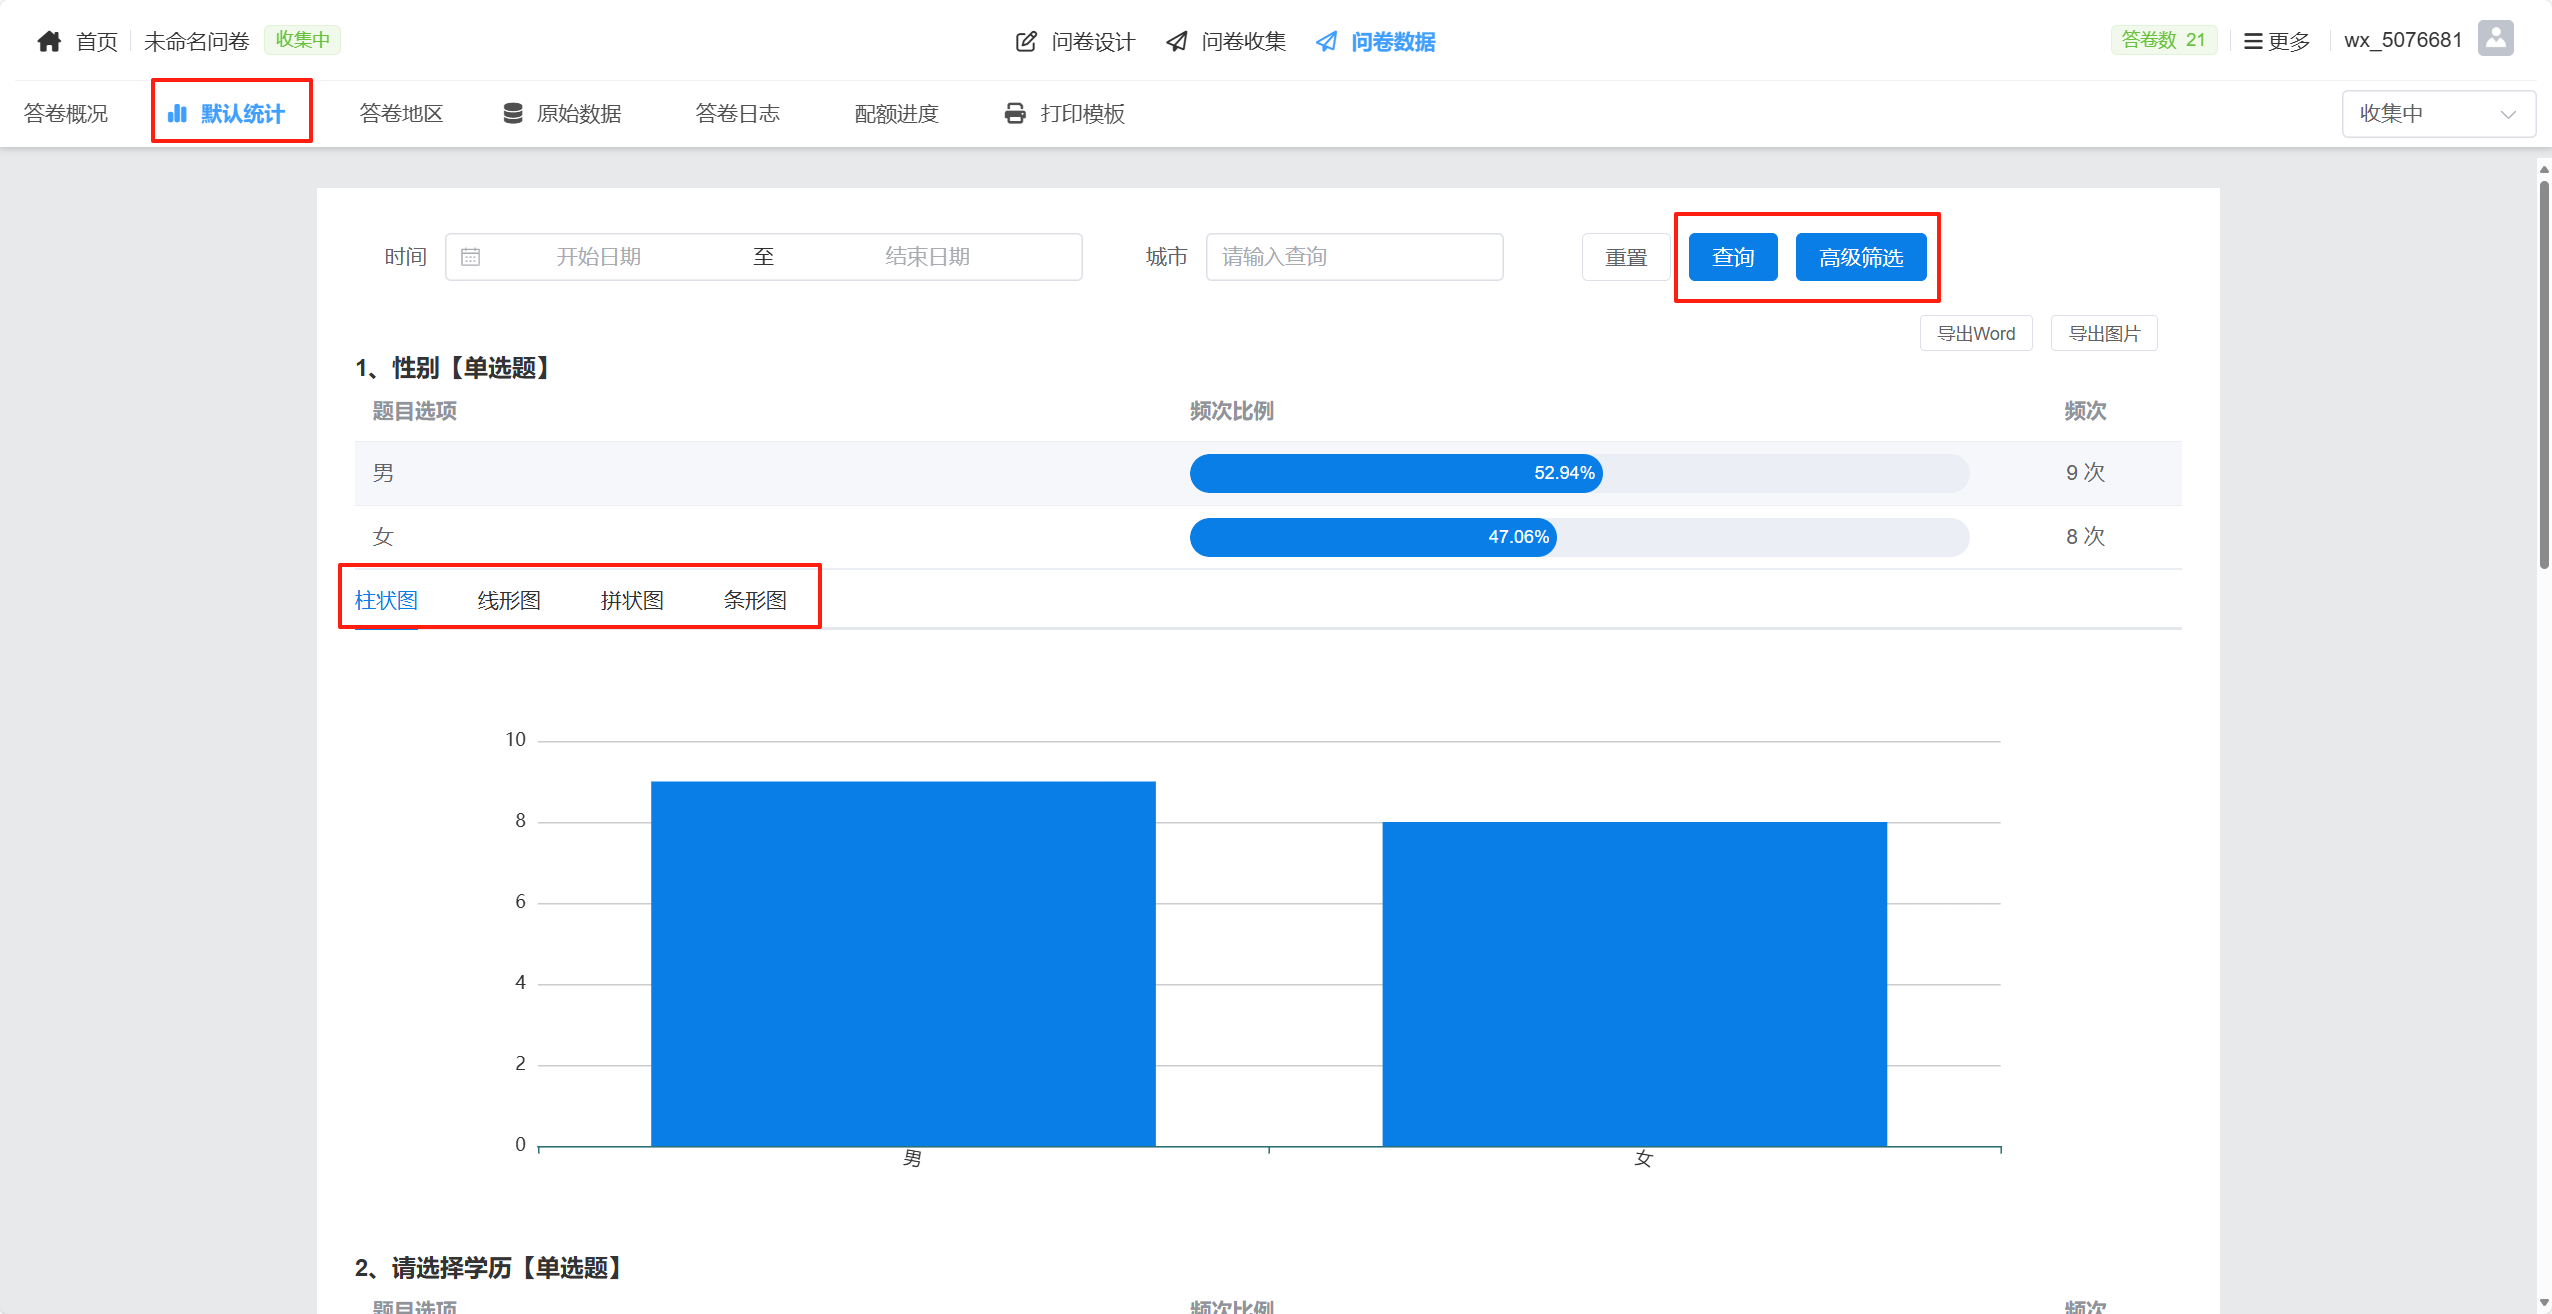Switch to the 拼状图 chart tab
This screenshot has height=1314, width=2552.
pos(632,600)
